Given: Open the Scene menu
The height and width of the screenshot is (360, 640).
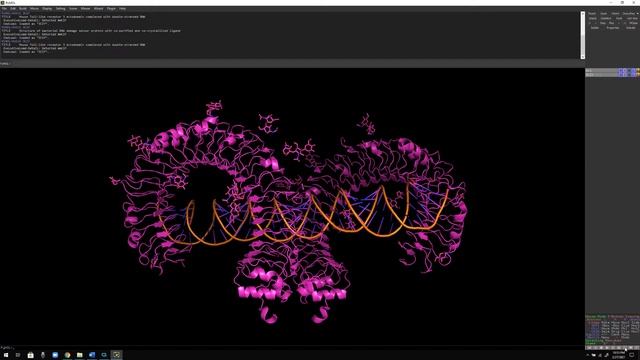Looking at the screenshot, I should pos(73,9).
